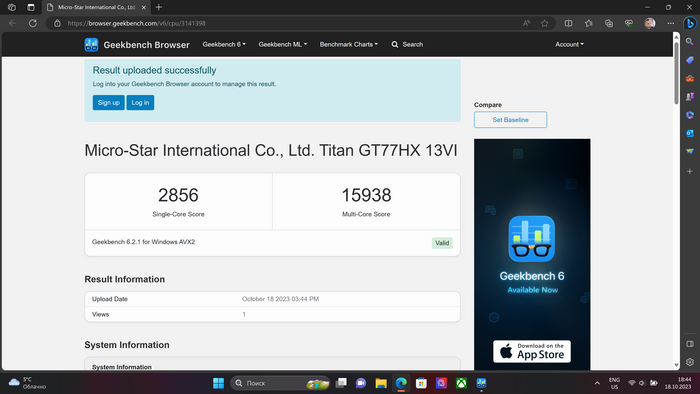Close the Micro-Star International tab
This screenshot has height=394, width=700.
coord(143,8)
